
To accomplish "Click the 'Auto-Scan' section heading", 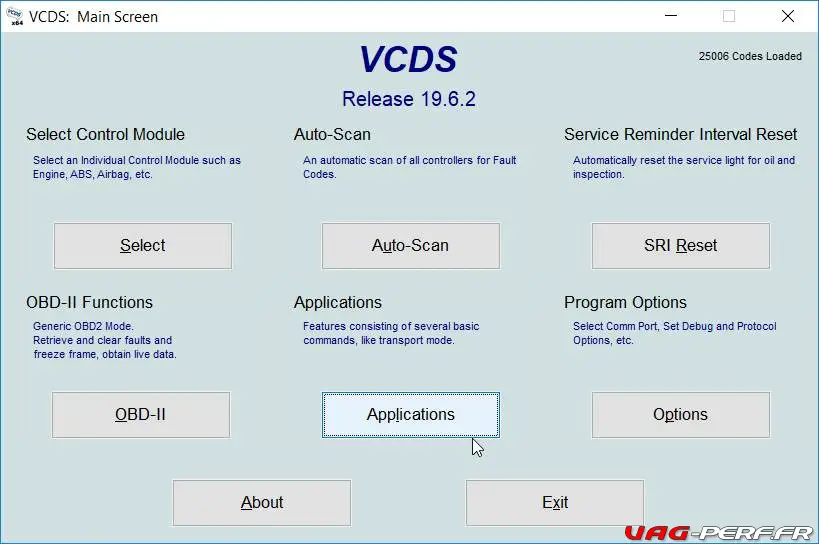I will [332, 135].
